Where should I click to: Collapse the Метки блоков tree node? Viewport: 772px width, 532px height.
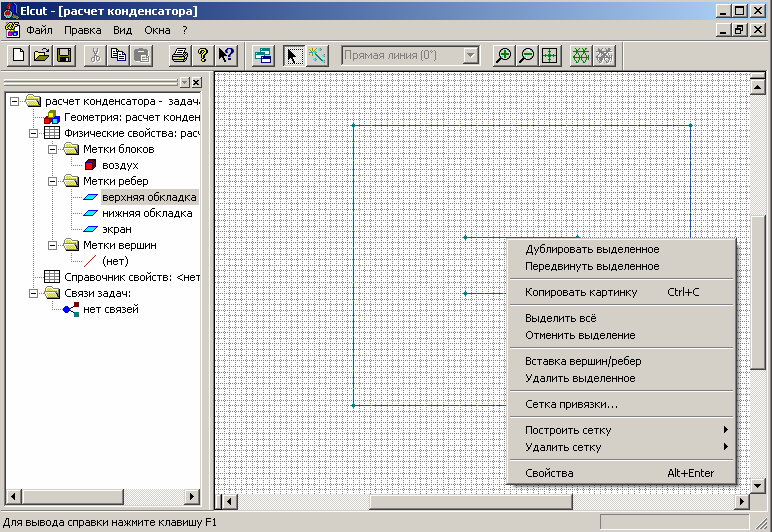53,149
